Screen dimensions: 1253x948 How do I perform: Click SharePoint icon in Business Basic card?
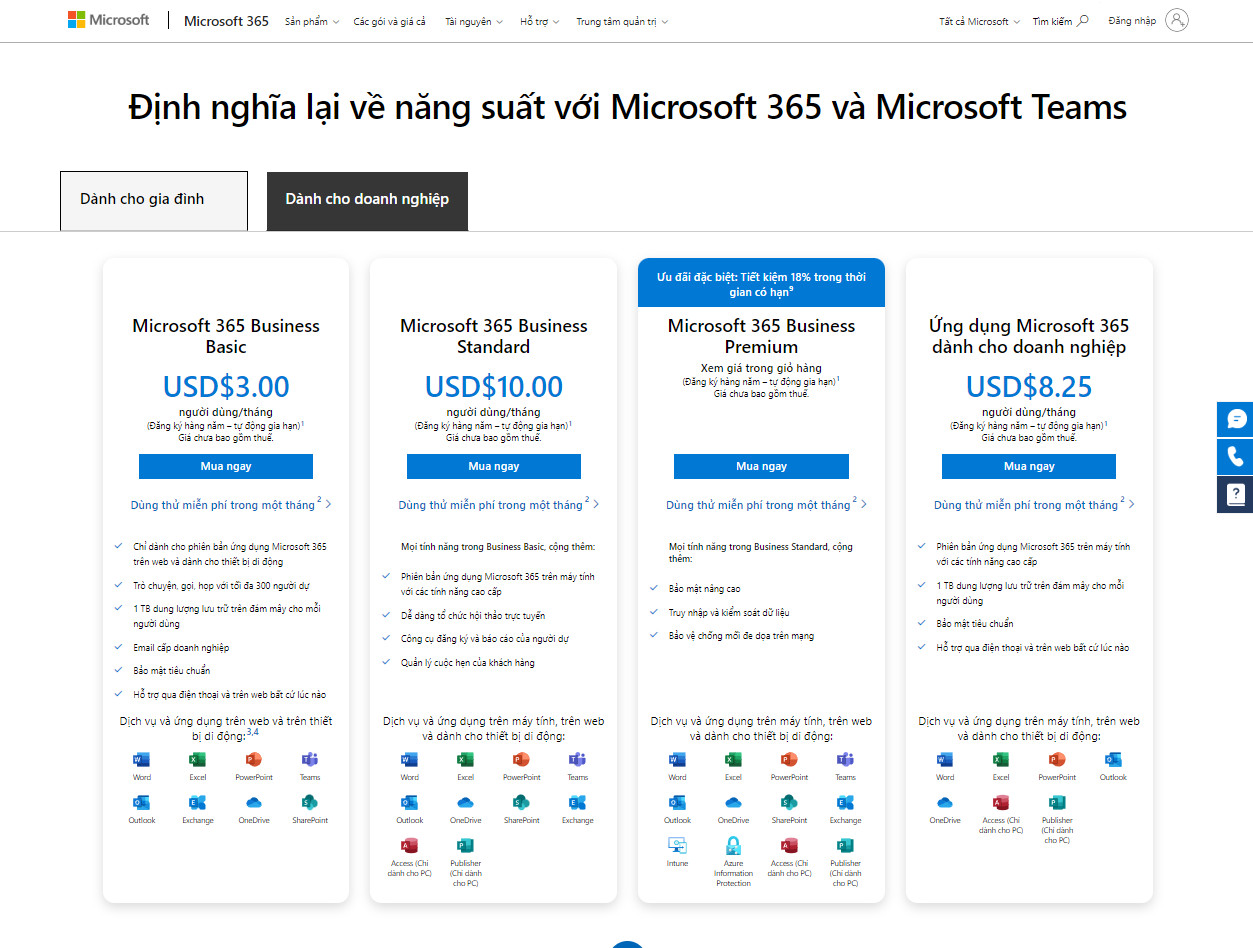click(309, 803)
